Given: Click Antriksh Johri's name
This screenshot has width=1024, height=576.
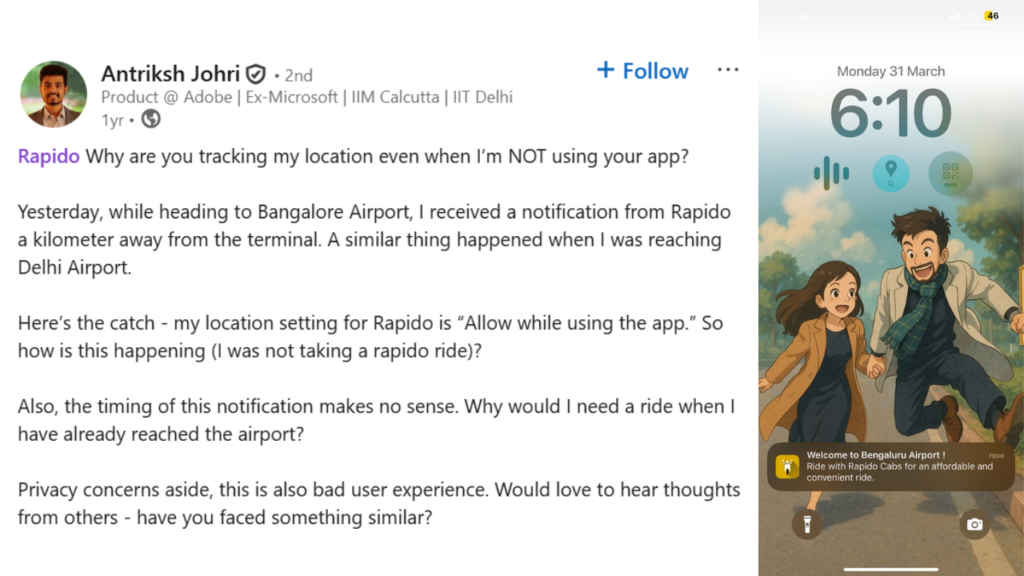Looking at the screenshot, I should 172,73.
